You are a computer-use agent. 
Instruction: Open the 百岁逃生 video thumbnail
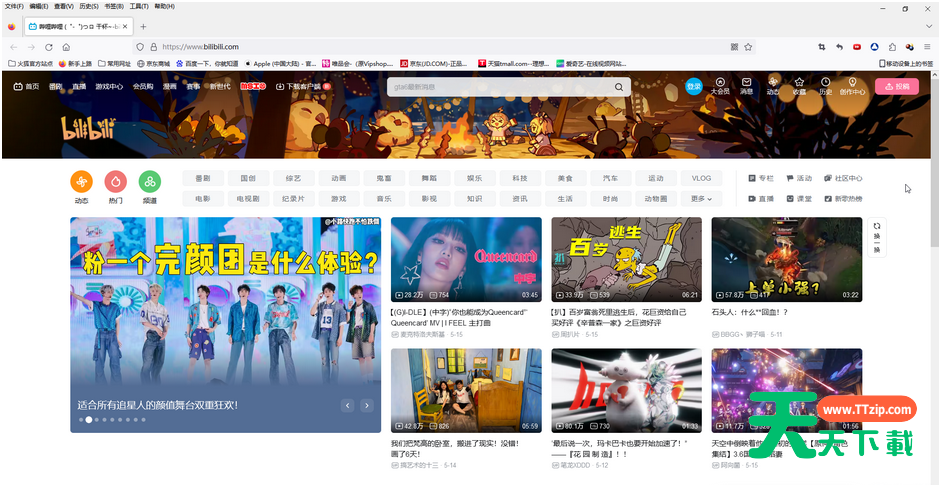coord(627,259)
